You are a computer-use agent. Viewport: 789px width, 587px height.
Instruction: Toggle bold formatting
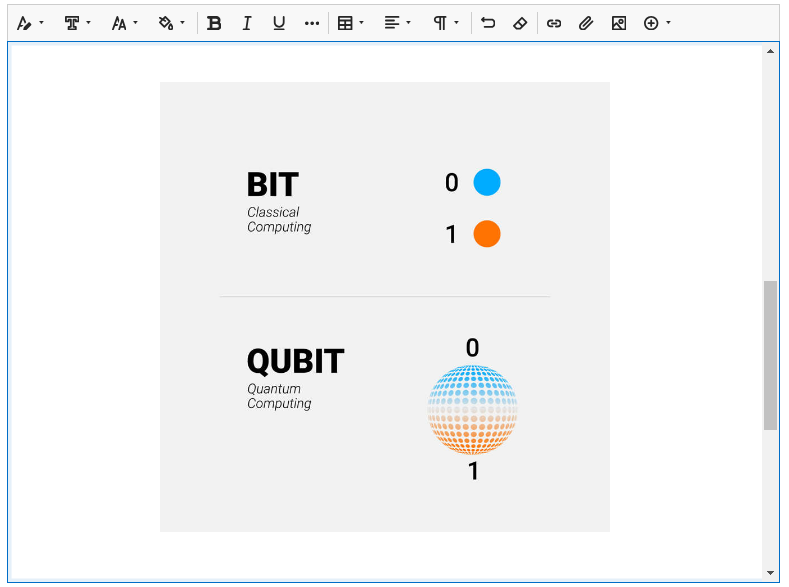214,23
